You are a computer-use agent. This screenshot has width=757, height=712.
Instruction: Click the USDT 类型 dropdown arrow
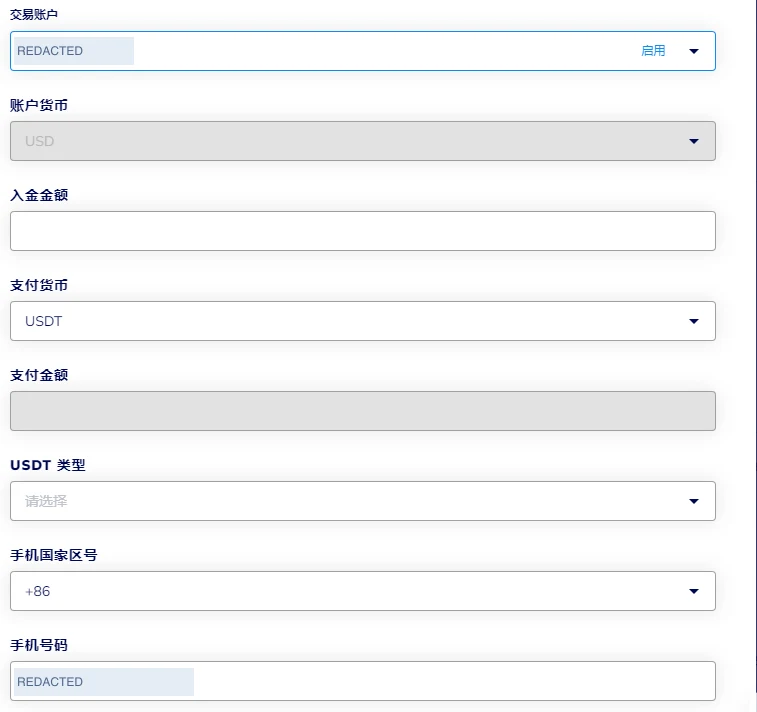point(694,502)
